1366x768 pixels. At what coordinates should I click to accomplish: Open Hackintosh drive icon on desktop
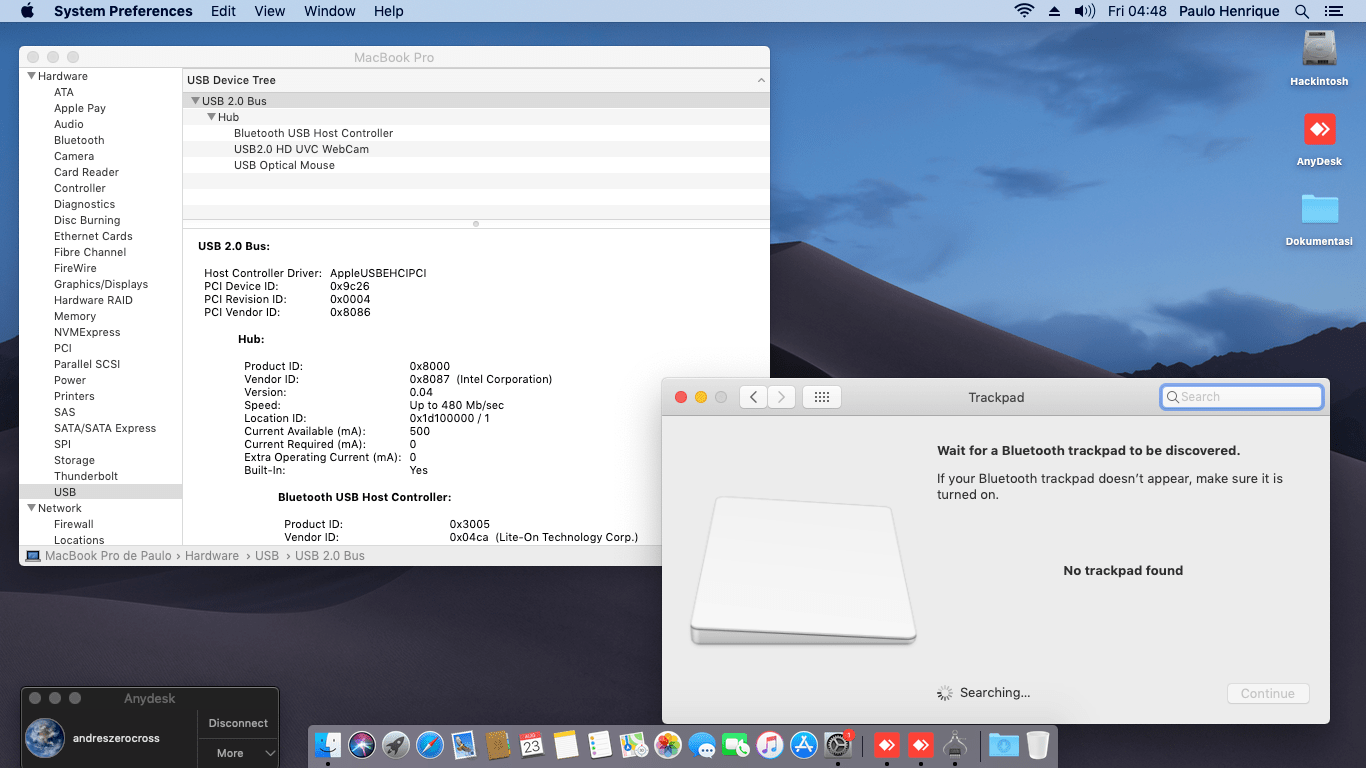coord(1319,50)
